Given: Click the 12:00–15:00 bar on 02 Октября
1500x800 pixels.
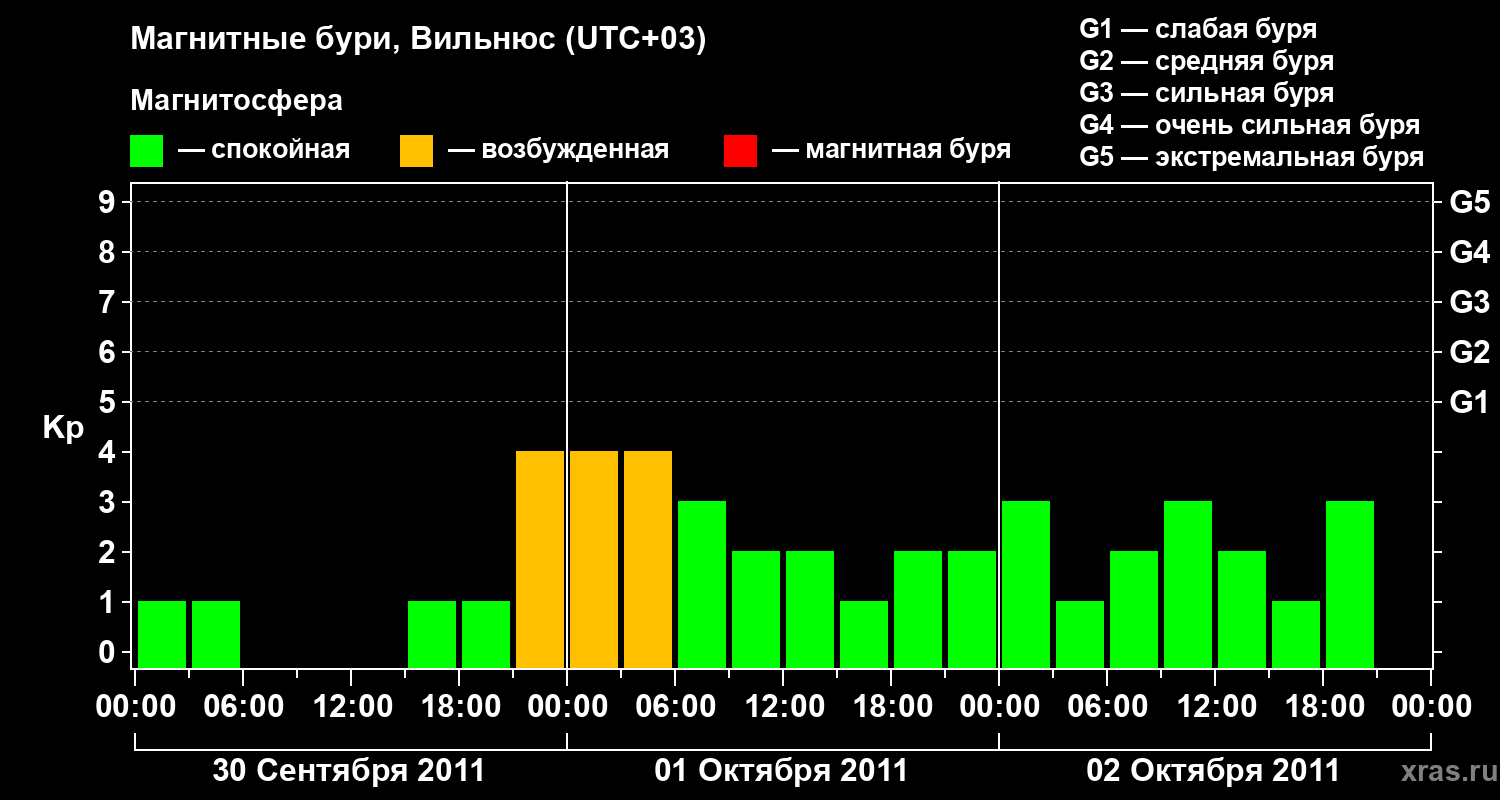Looking at the screenshot, I should pos(1242,609).
